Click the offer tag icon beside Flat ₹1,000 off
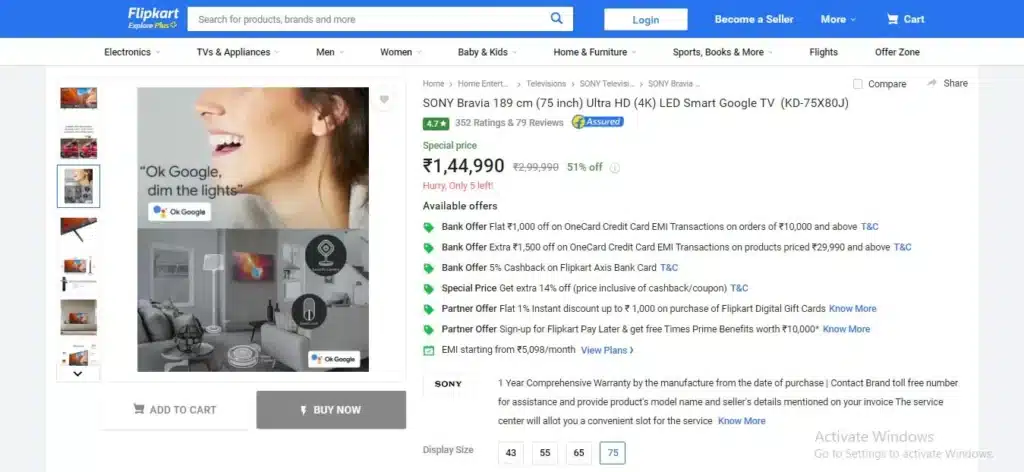This screenshot has width=1024, height=472. tap(428, 227)
